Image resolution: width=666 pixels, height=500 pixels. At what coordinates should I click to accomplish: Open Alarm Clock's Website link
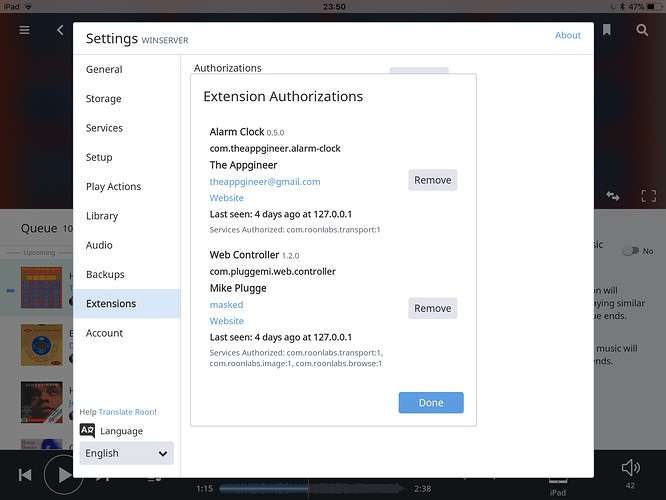226,198
